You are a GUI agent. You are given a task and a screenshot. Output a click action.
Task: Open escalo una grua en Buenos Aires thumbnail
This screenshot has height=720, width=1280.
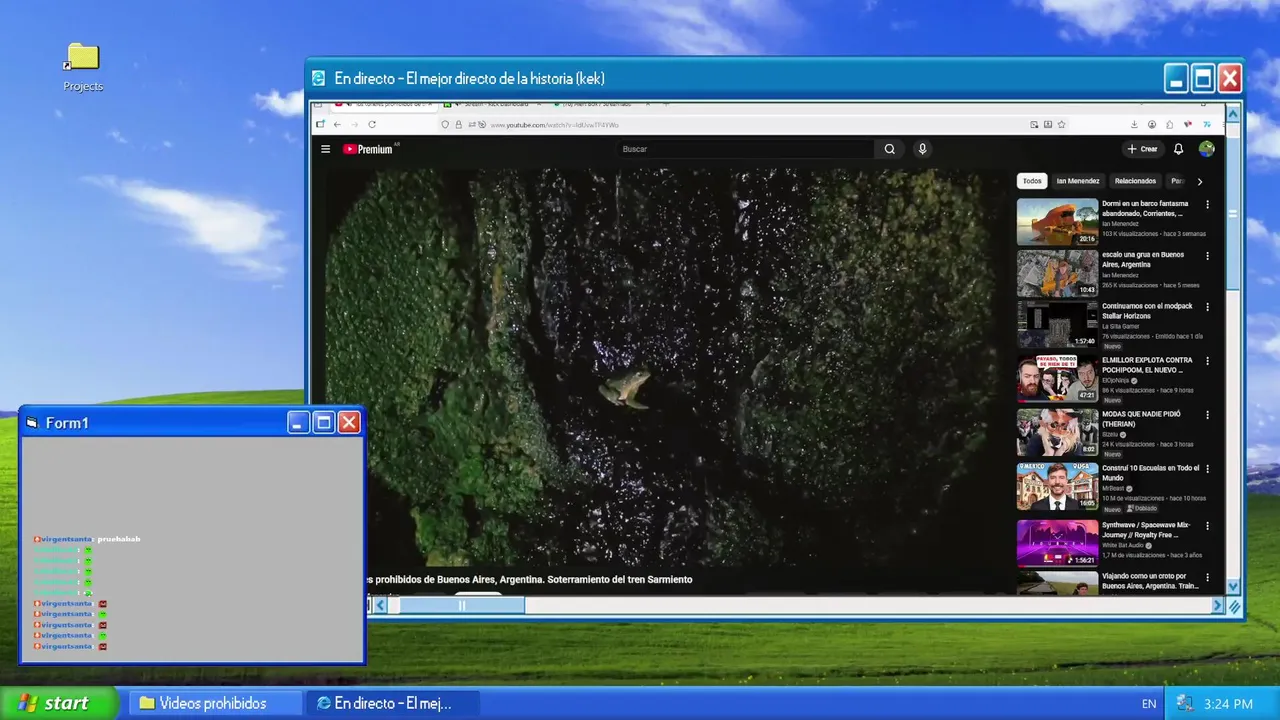click(1057, 273)
